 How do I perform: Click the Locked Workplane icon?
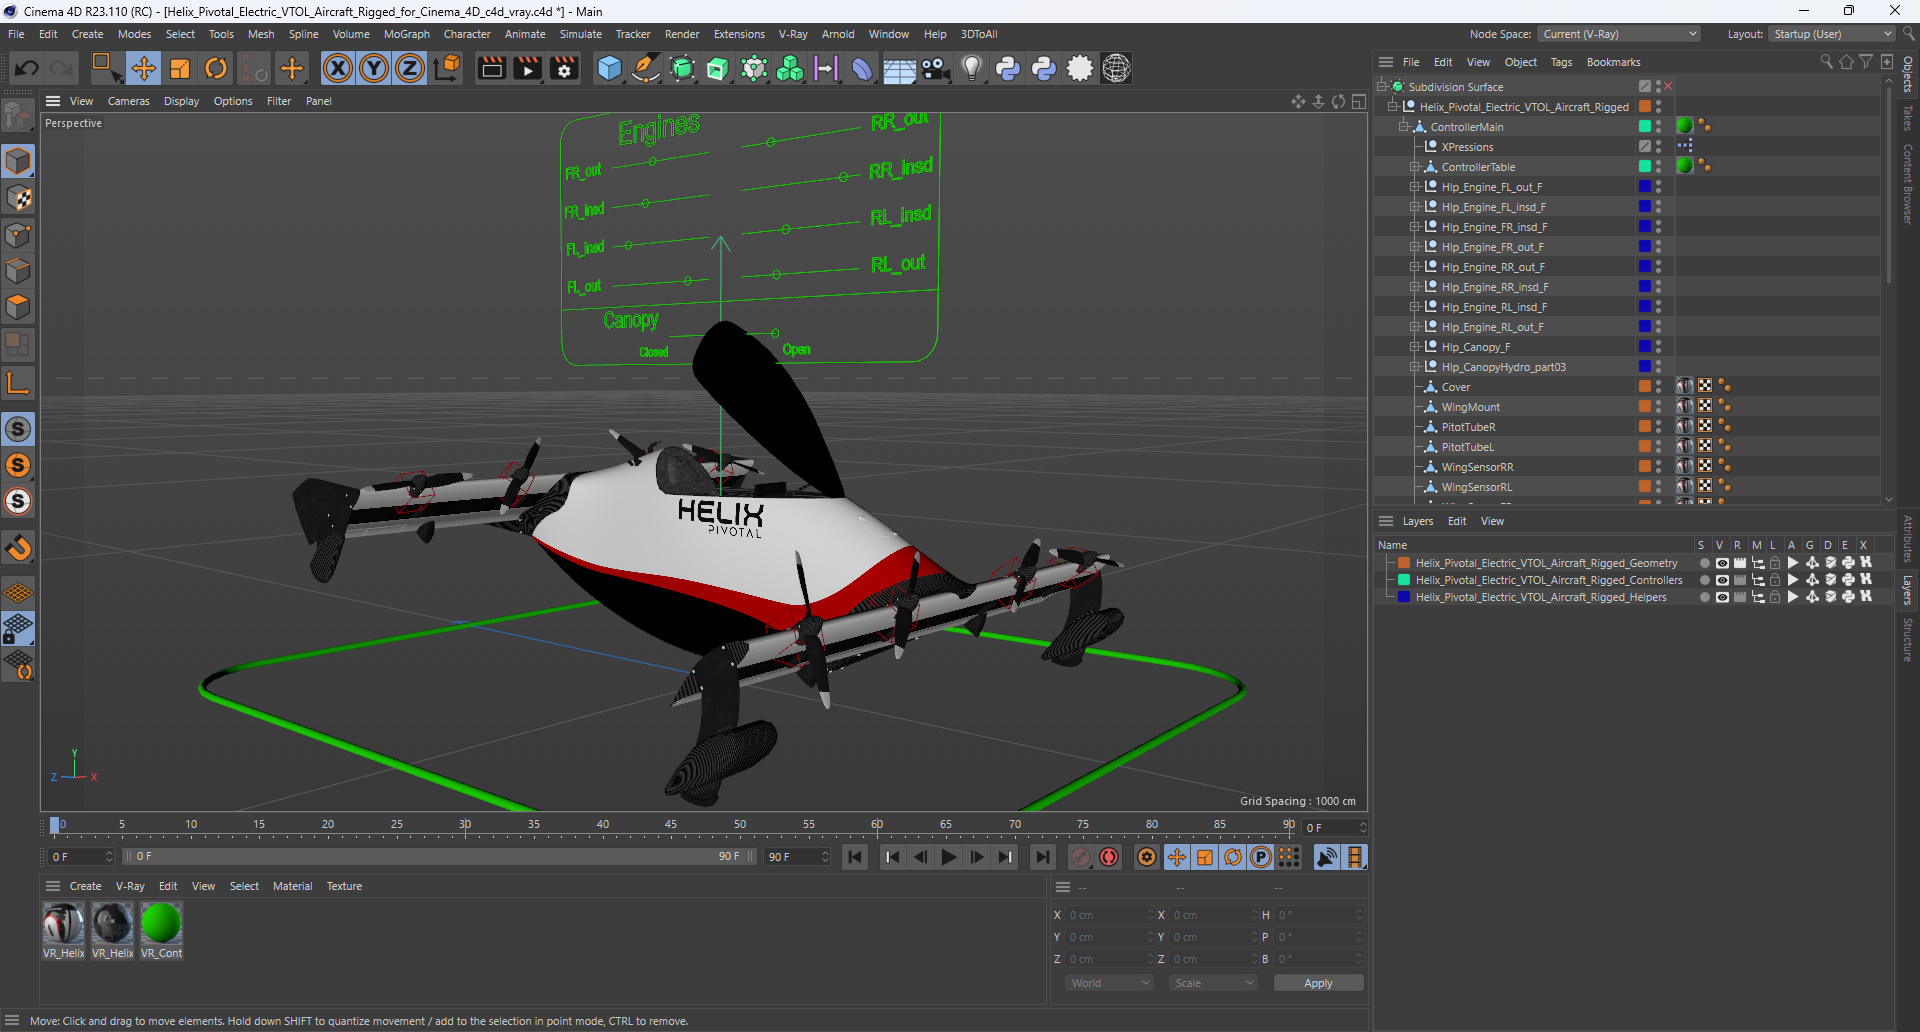18,629
